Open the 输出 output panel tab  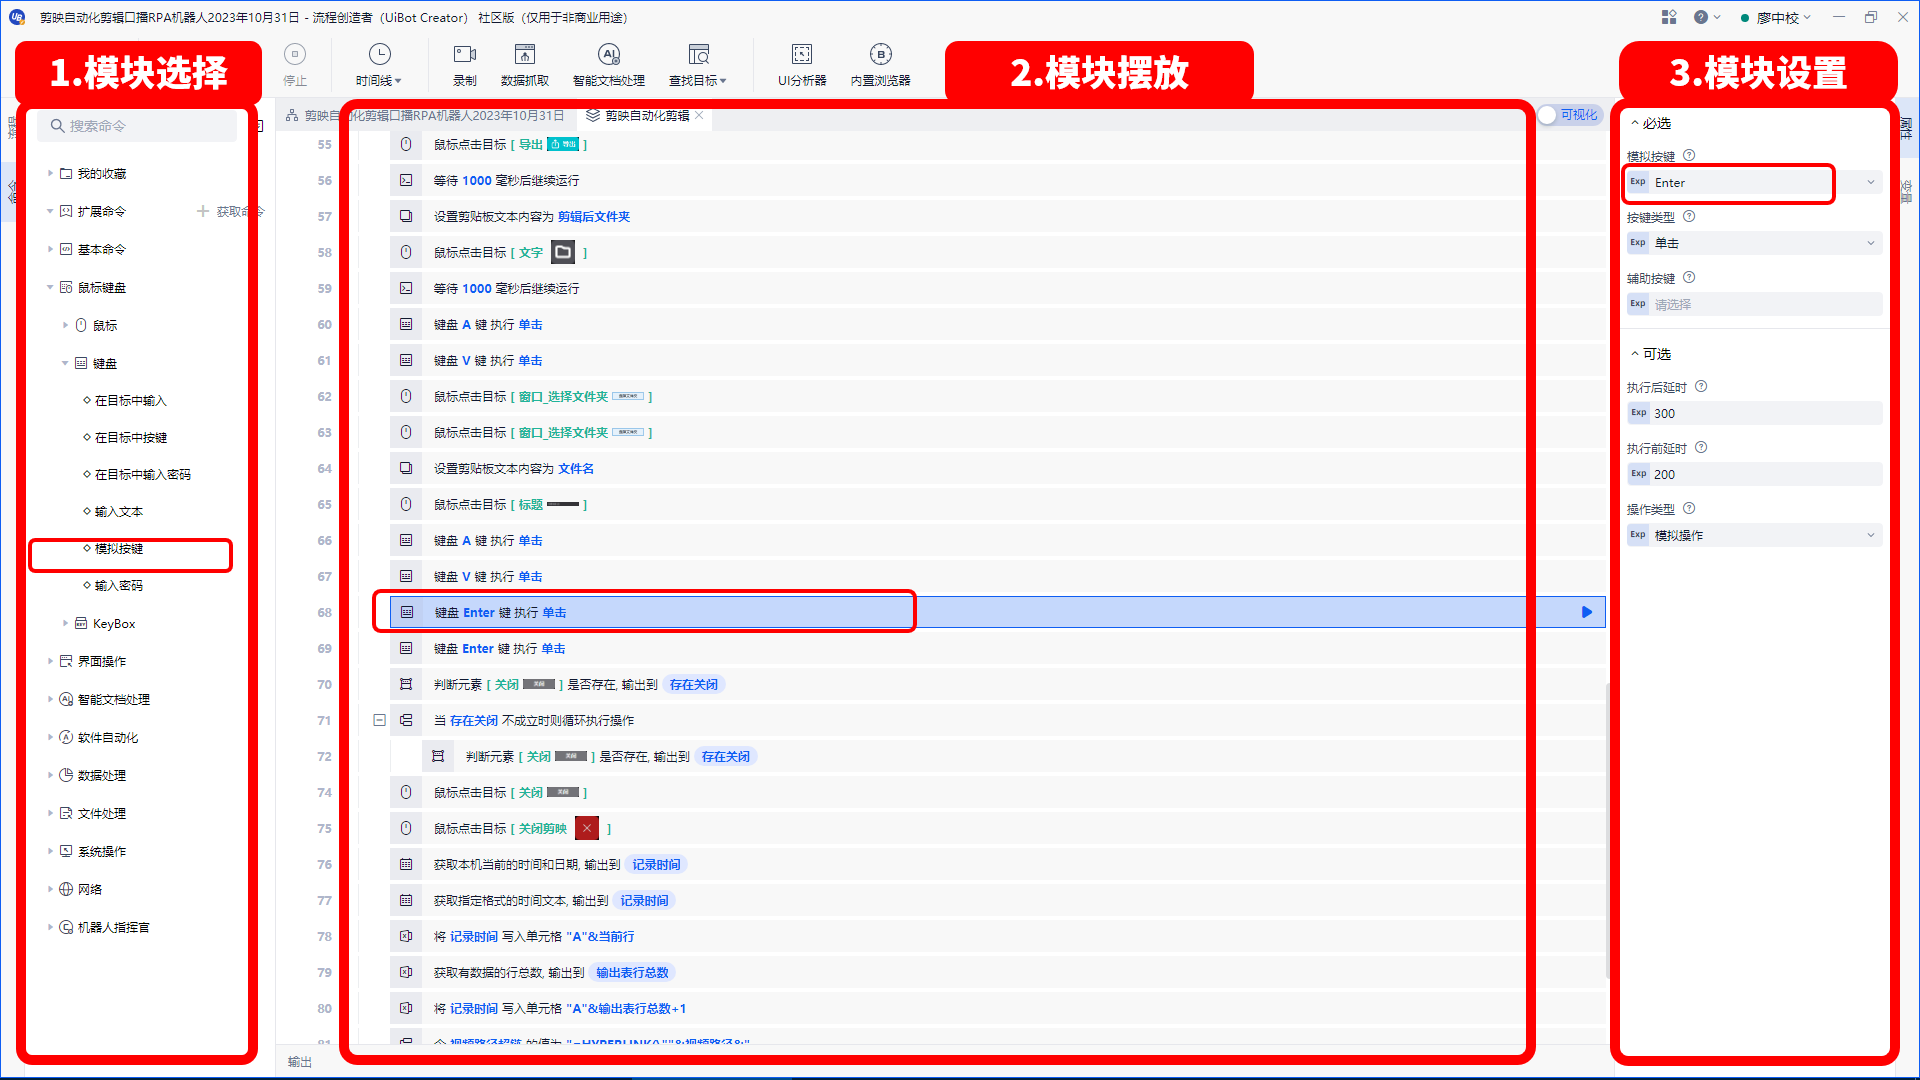coord(300,1062)
